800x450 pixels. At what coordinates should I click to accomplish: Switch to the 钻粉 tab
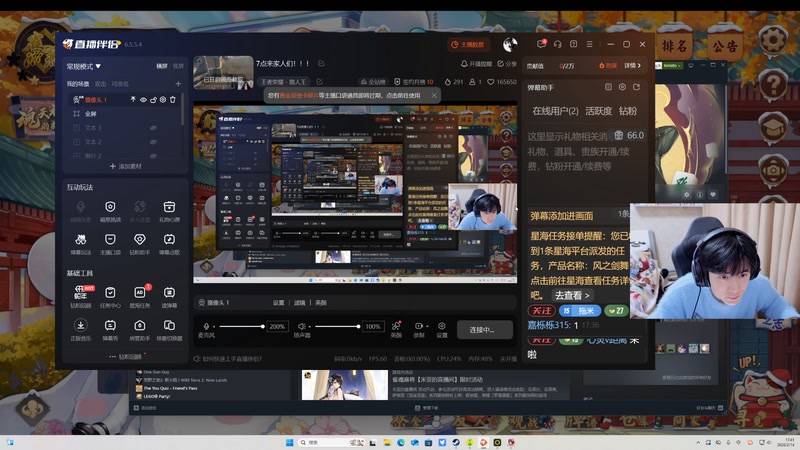[627, 111]
